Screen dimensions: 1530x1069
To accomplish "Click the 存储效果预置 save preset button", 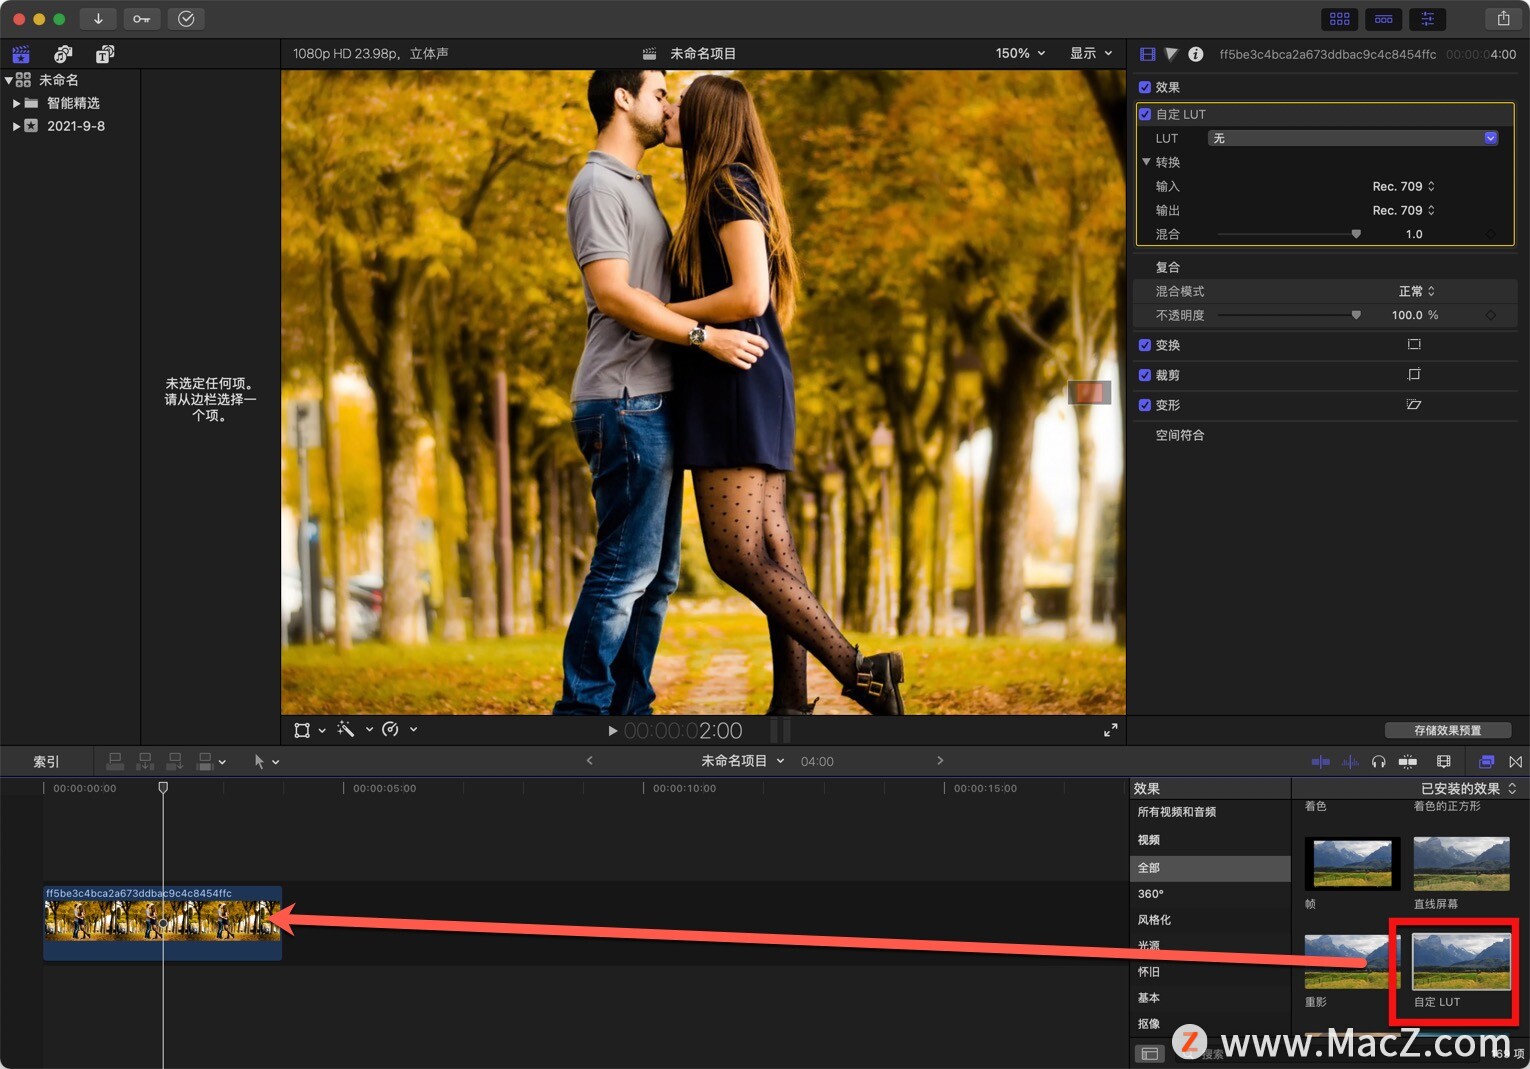I will [x=1447, y=730].
